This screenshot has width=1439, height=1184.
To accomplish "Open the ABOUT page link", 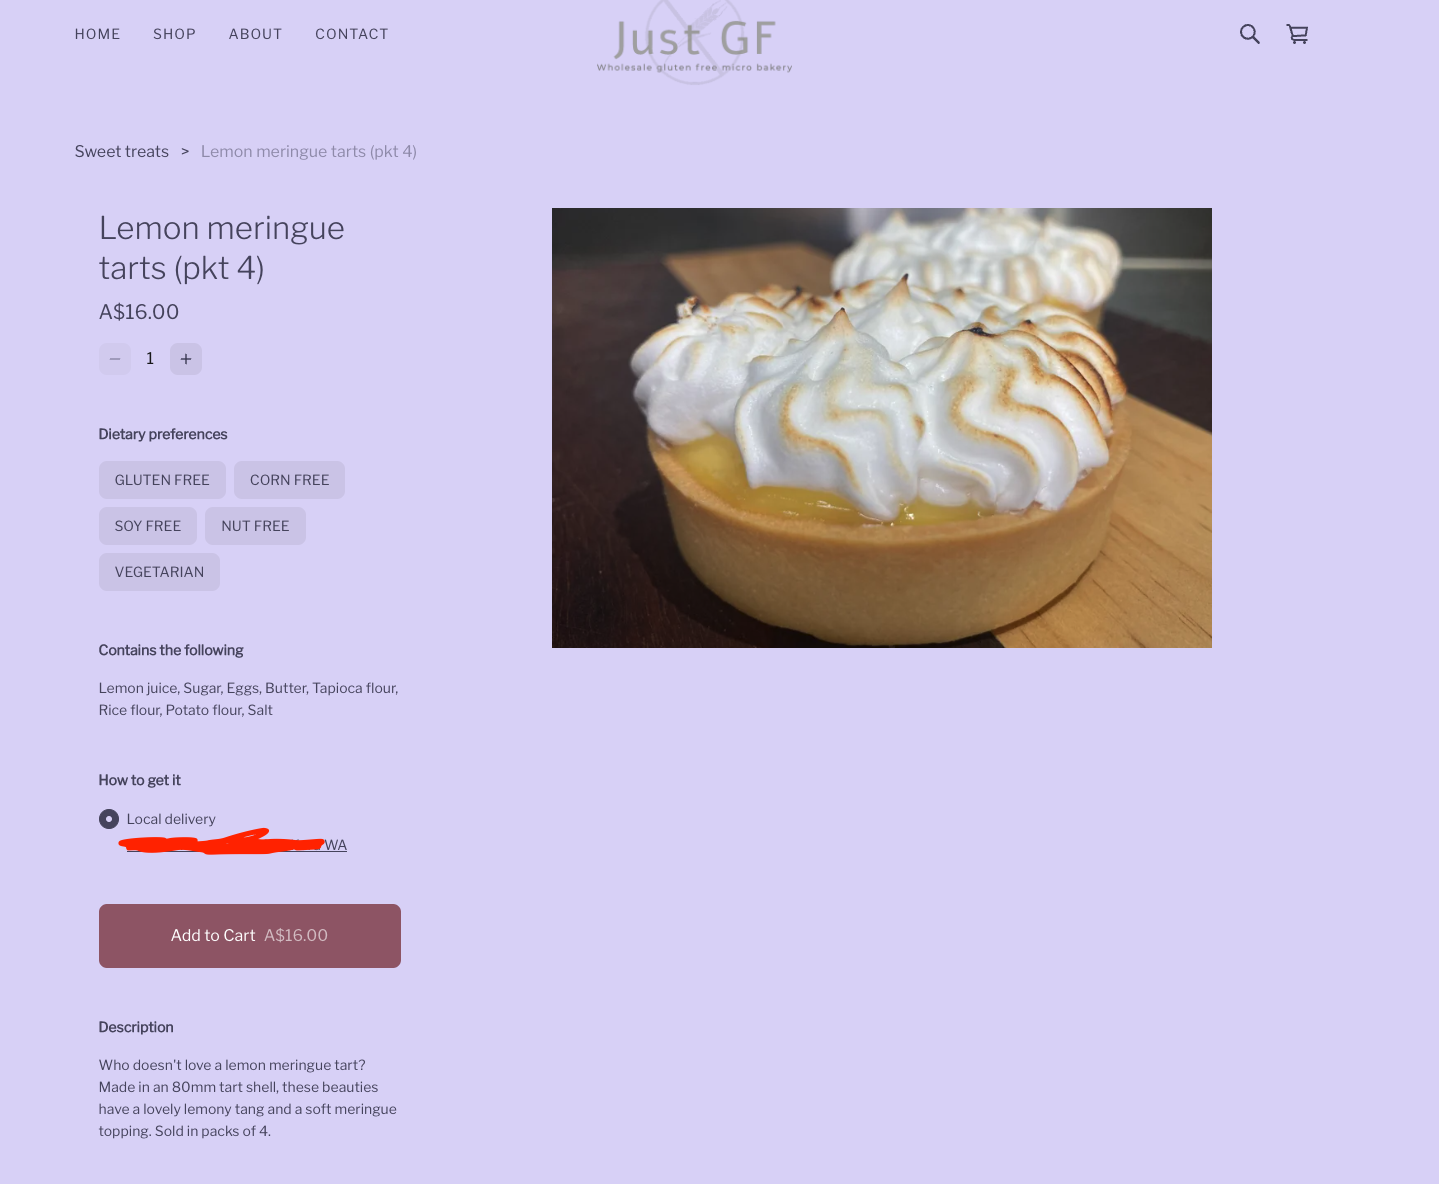I will point(255,34).
